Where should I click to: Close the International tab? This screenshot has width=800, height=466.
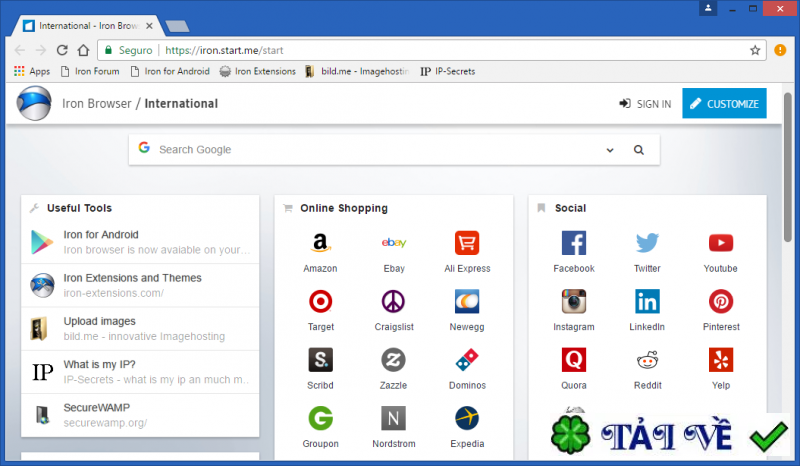149,26
